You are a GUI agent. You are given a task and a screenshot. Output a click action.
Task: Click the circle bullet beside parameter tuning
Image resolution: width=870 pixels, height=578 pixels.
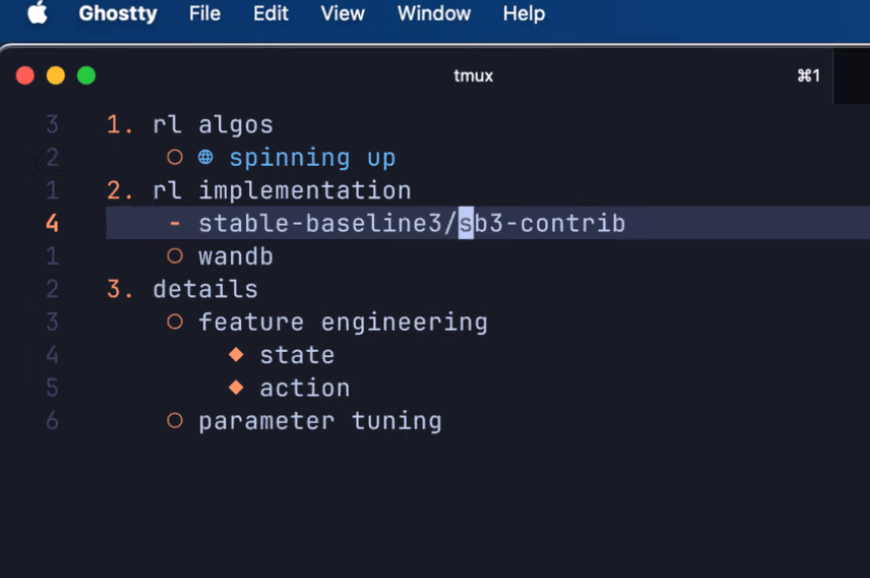pos(175,421)
